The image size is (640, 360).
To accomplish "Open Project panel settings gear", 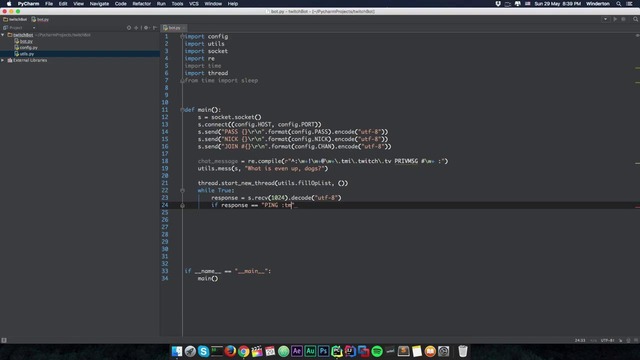I will pyautogui.click(x=146, y=28).
